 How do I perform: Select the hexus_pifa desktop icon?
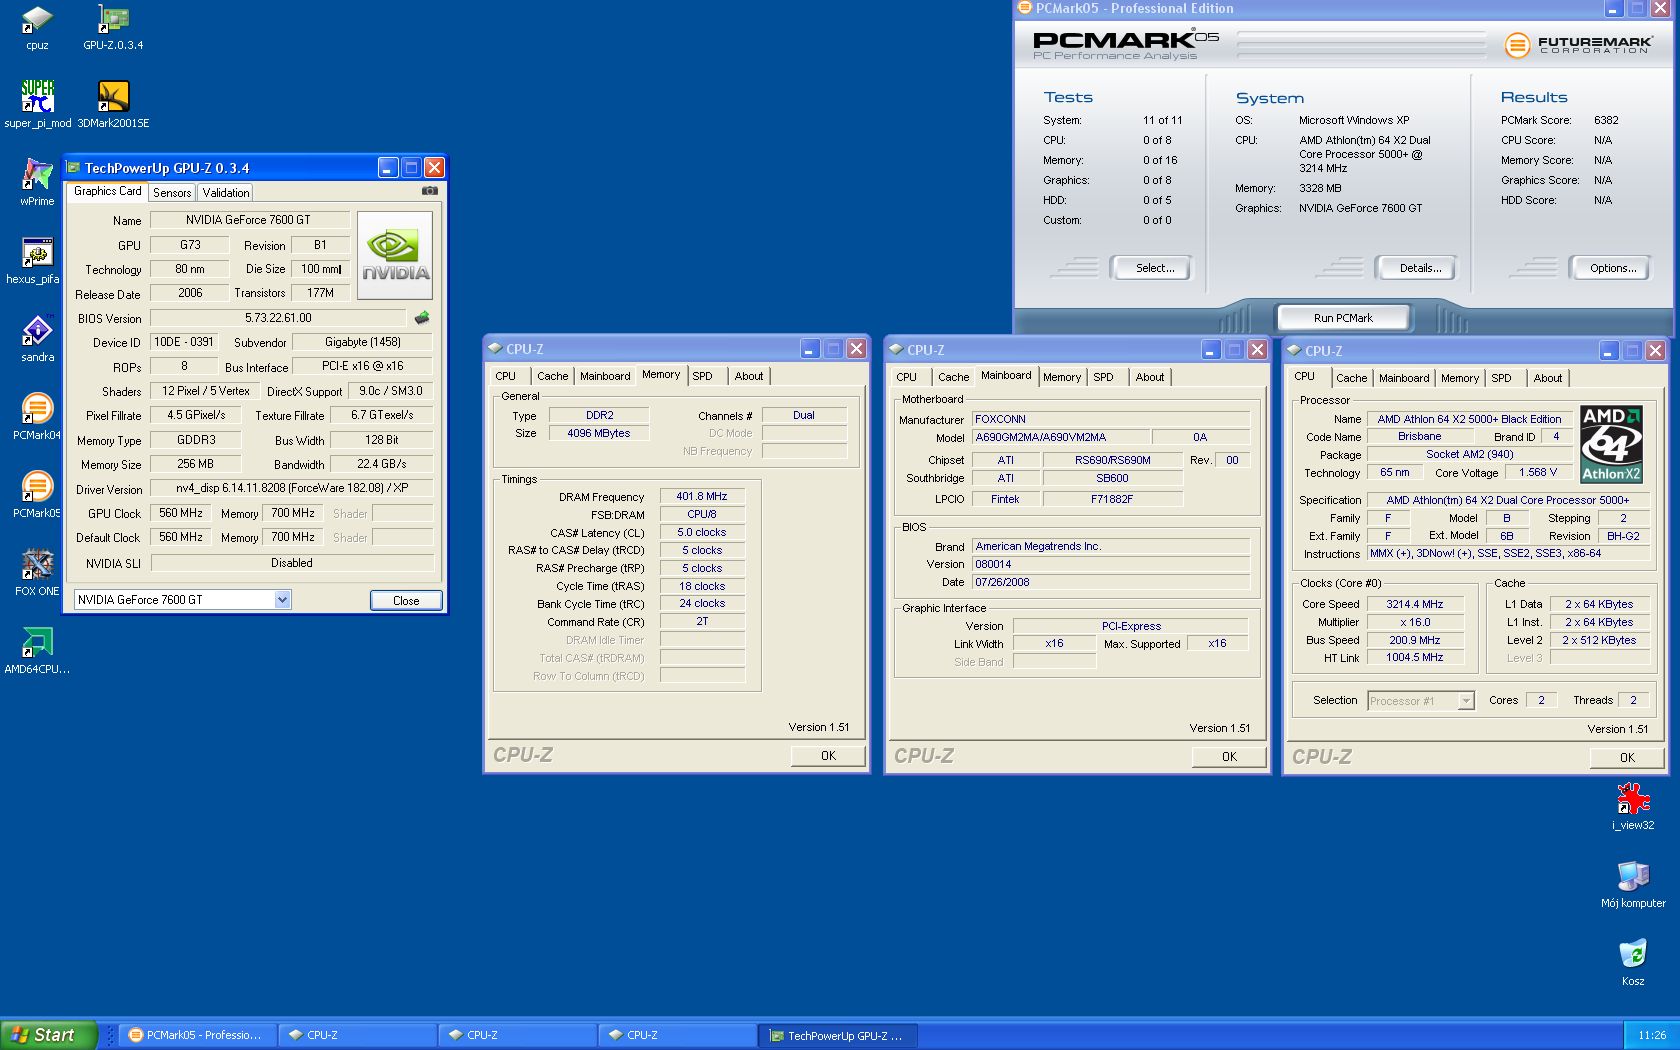[x=37, y=260]
